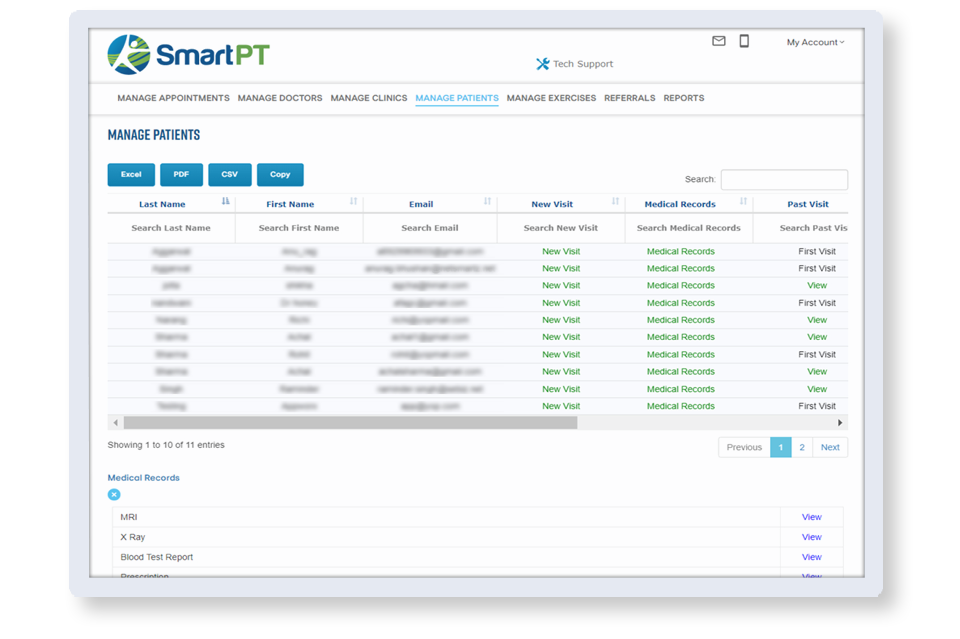
Task: Go to the Referrals menu item
Action: pos(629,98)
